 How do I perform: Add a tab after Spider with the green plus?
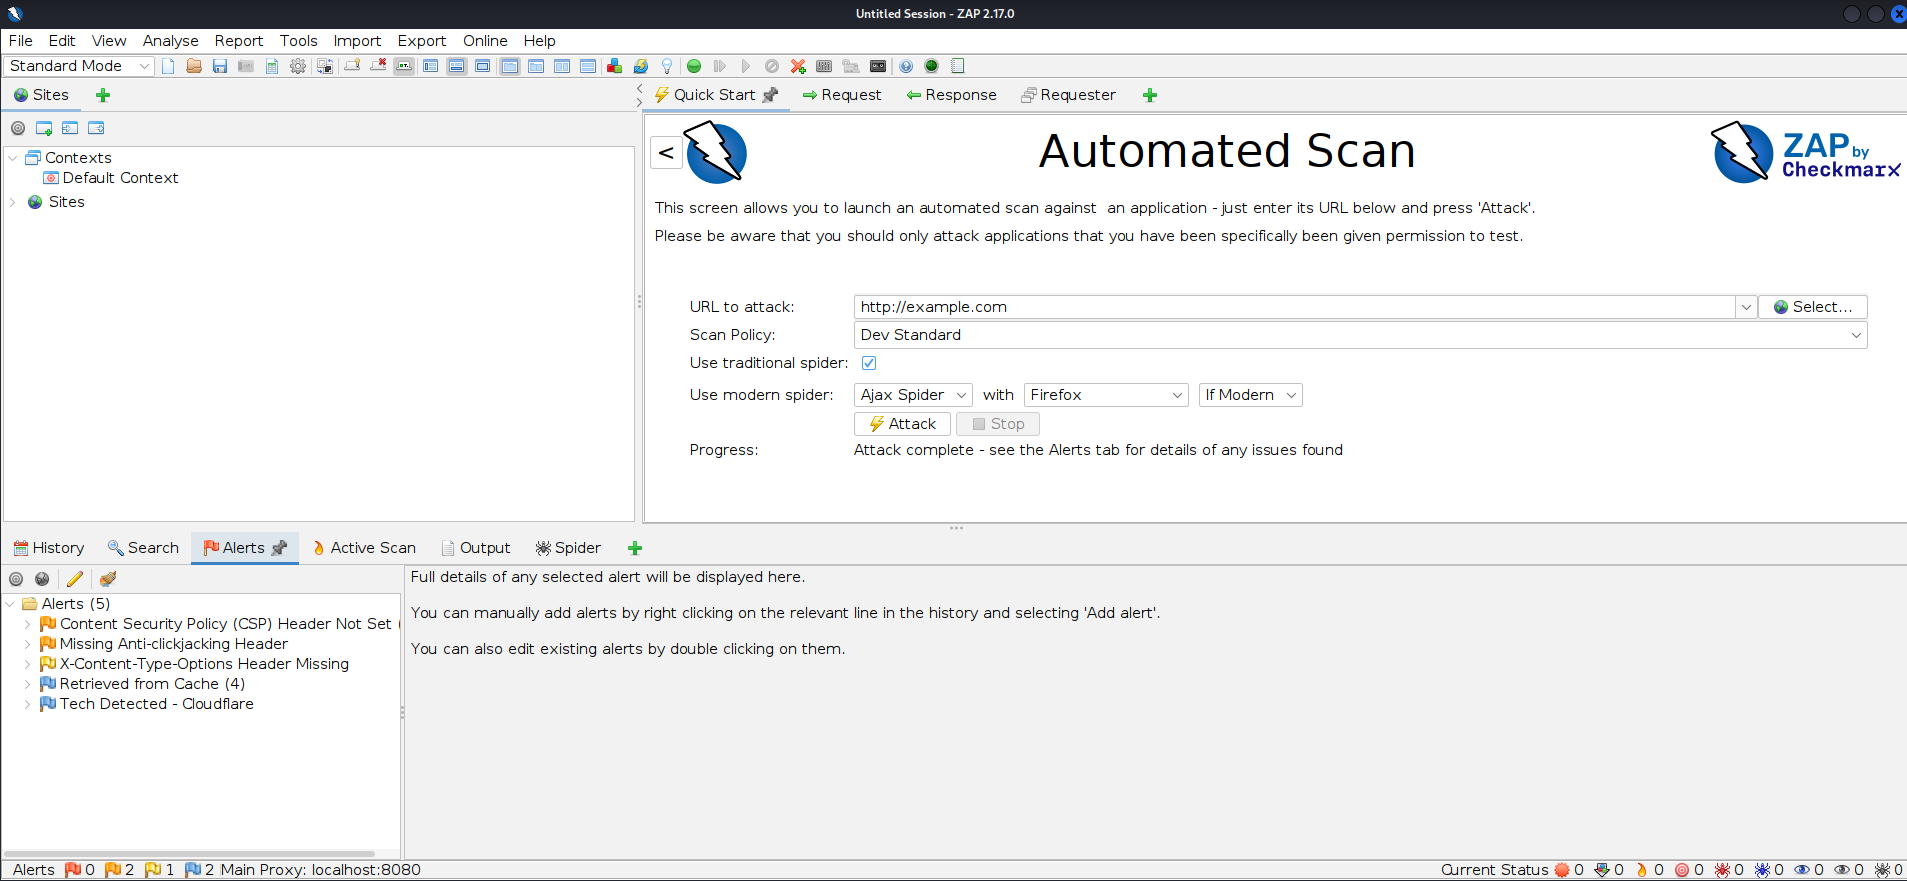(x=634, y=548)
